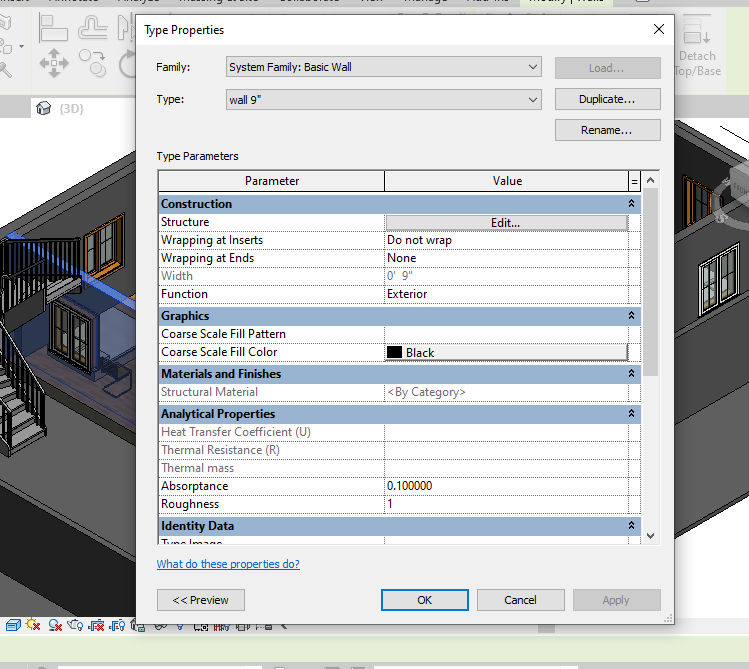This screenshot has width=749, height=669.
Task: Click the '=' column header
Action: (634, 181)
